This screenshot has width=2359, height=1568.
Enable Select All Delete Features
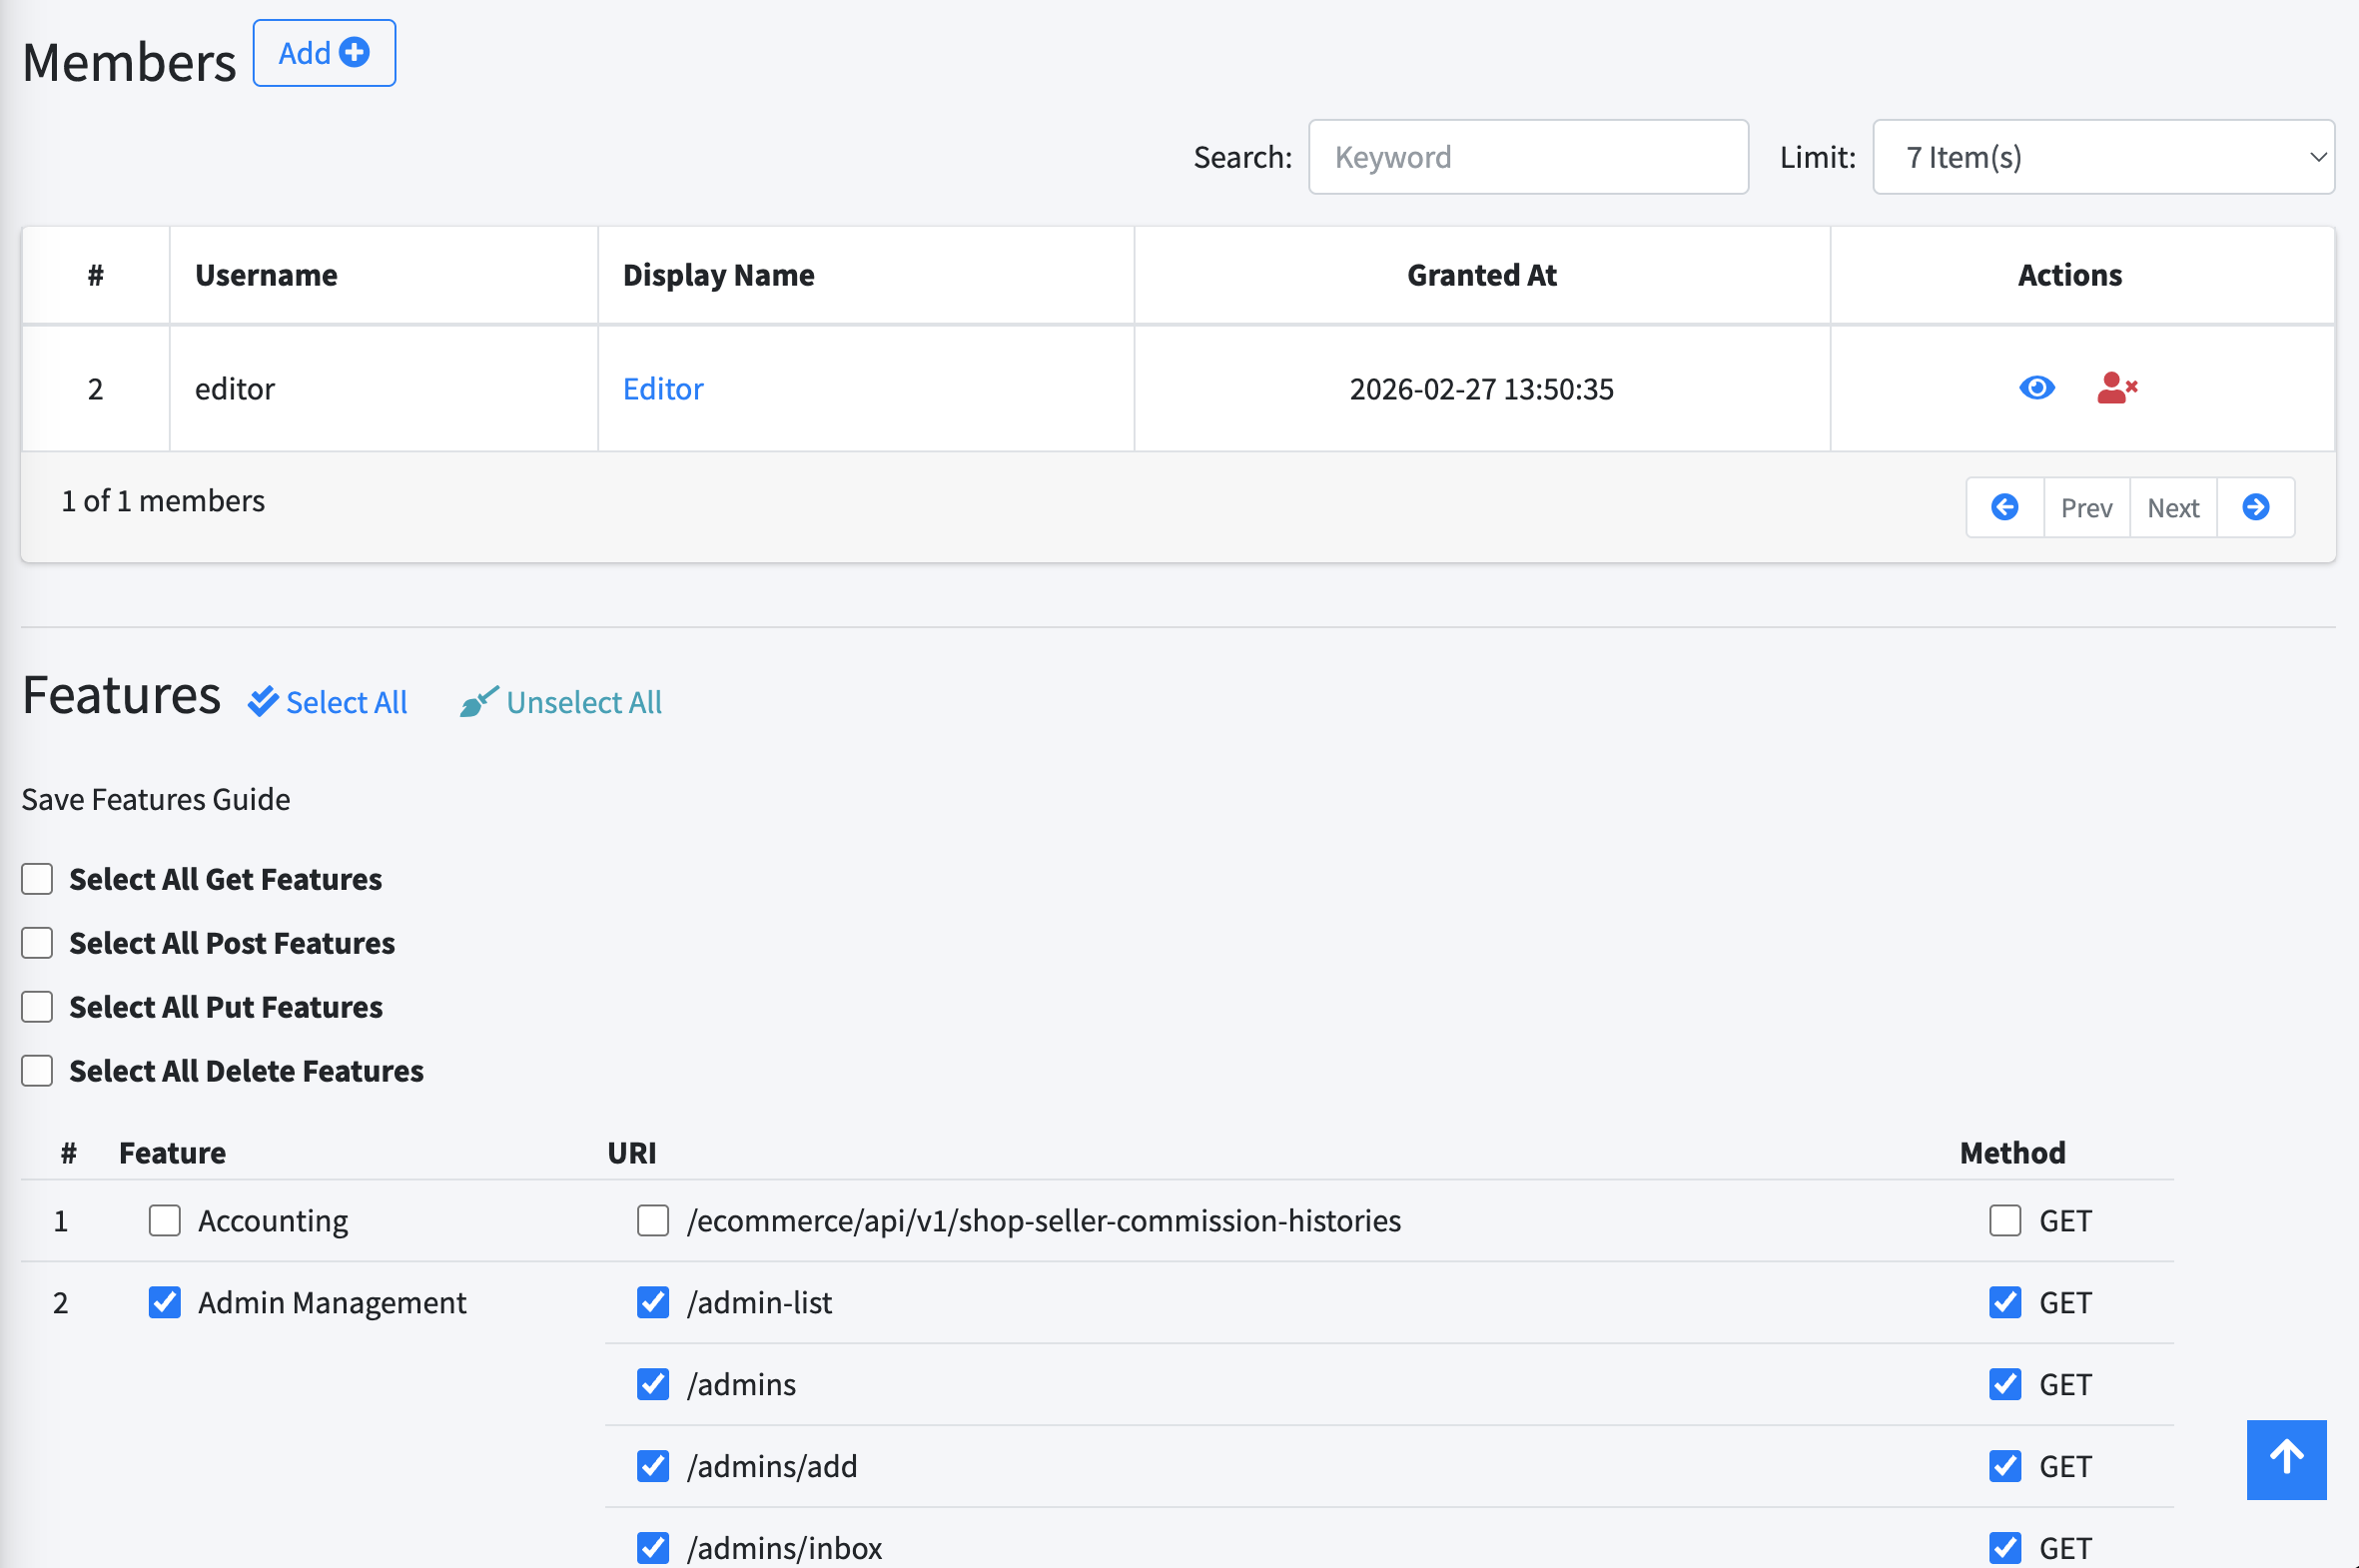coord(36,1070)
